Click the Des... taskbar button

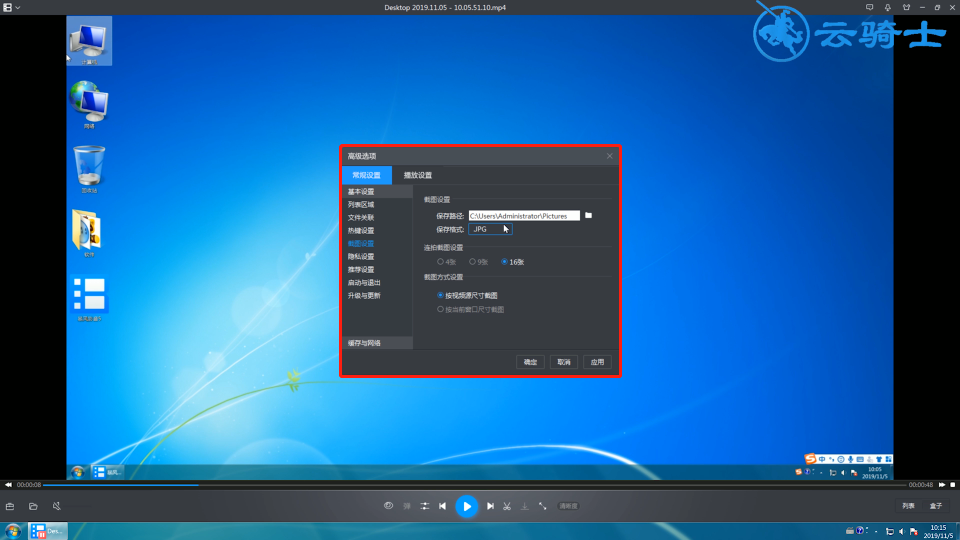click(x=48, y=531)
